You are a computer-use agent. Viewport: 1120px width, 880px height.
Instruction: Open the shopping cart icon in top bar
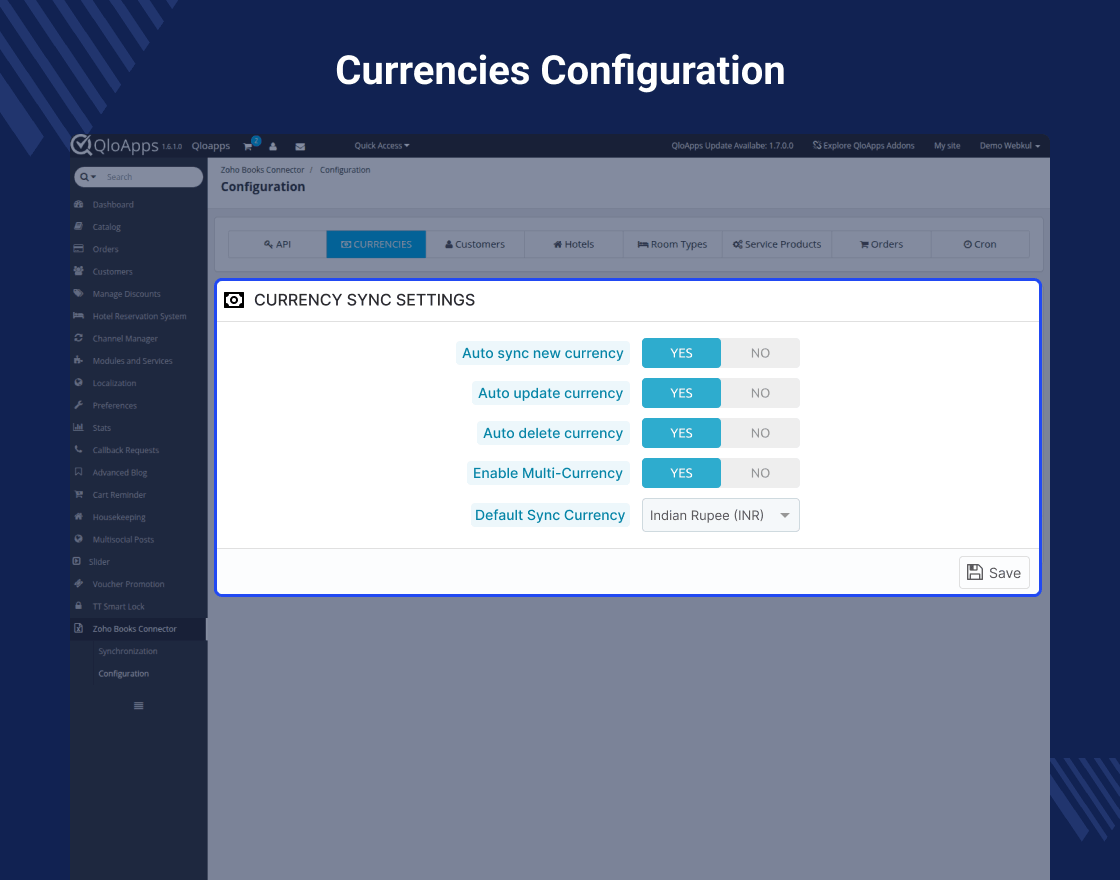[248, 146]
